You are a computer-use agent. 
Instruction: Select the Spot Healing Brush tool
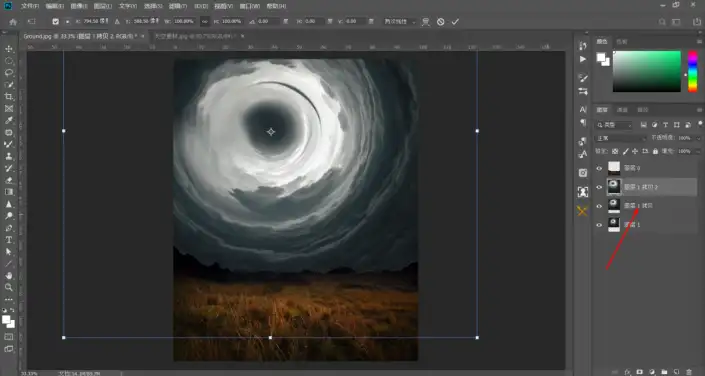pos(9,133)
